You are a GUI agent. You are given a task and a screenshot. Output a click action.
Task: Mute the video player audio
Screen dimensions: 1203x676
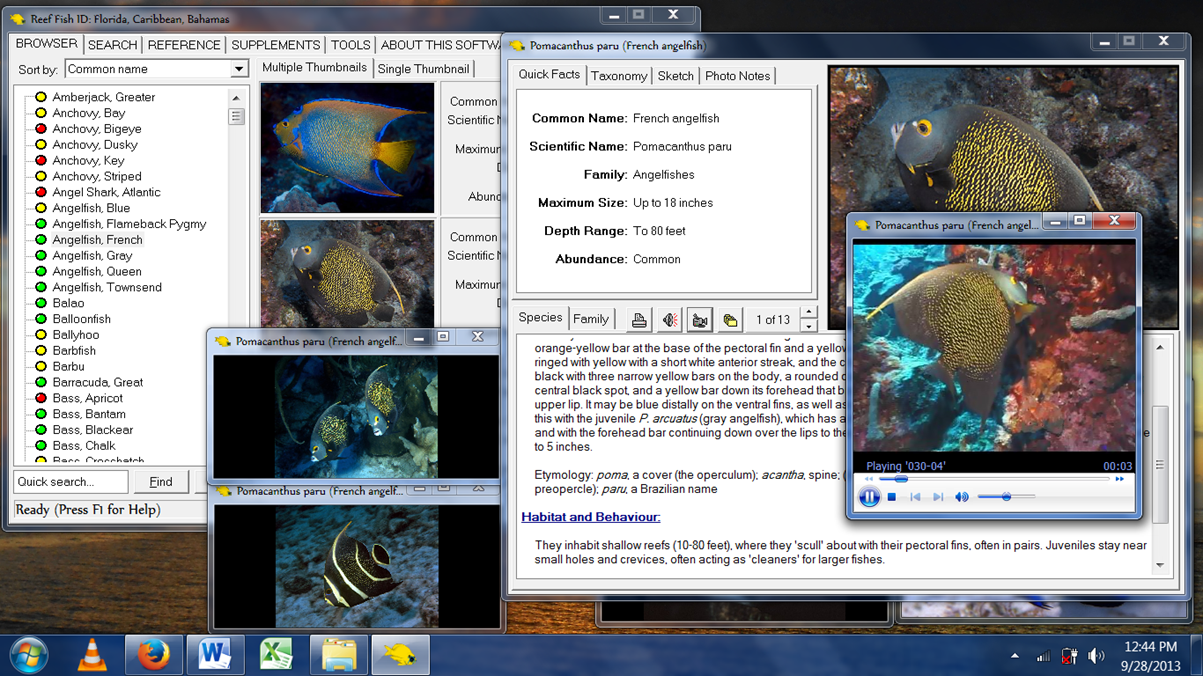tap(961, 497)
